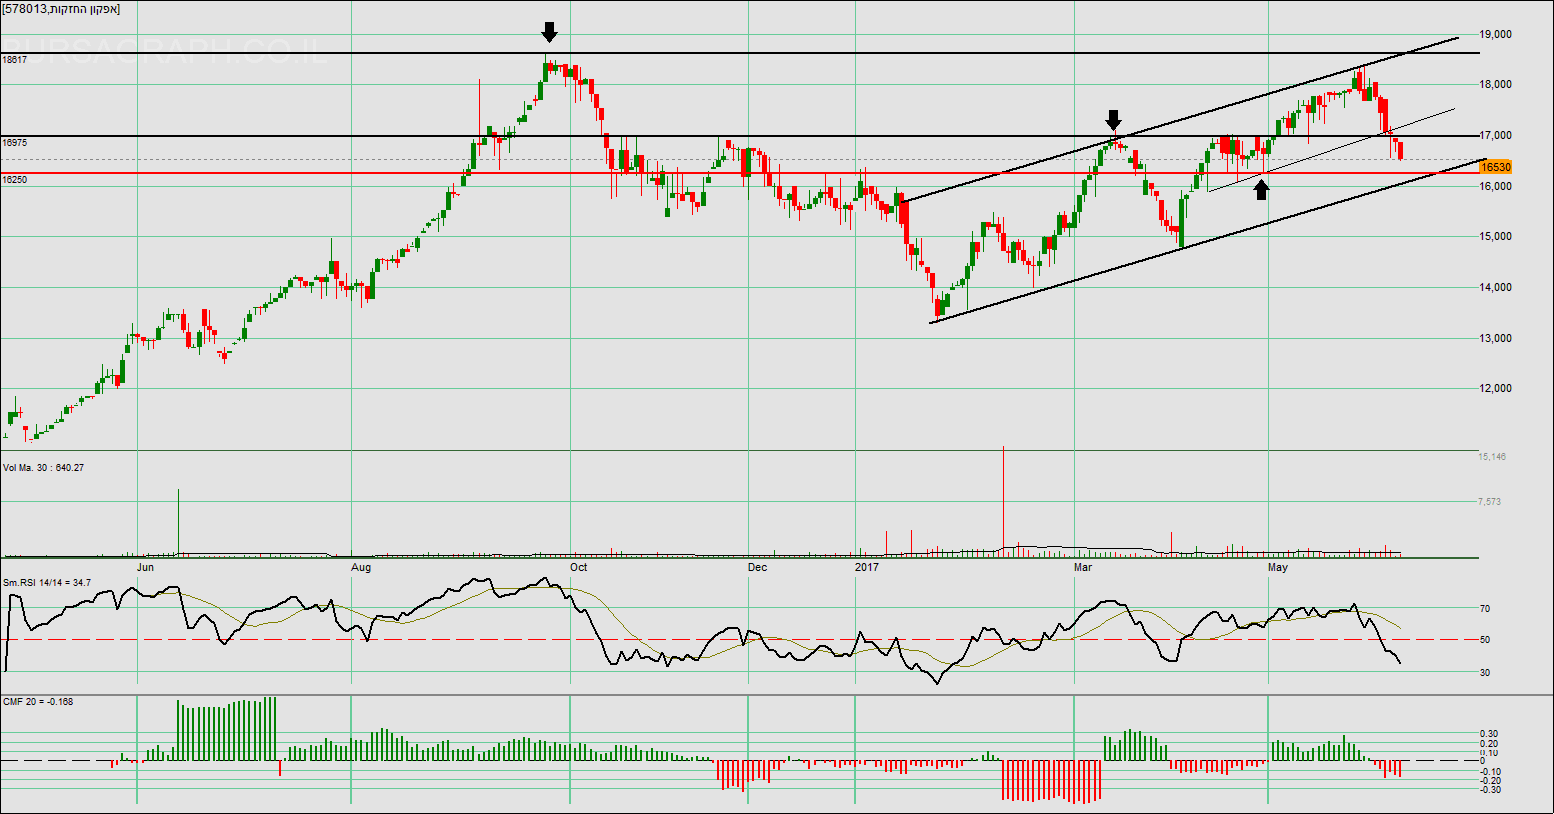The image size is (1554, 814).
Task: Select the 19,000 price axis label
Action: click(1497, 34)
